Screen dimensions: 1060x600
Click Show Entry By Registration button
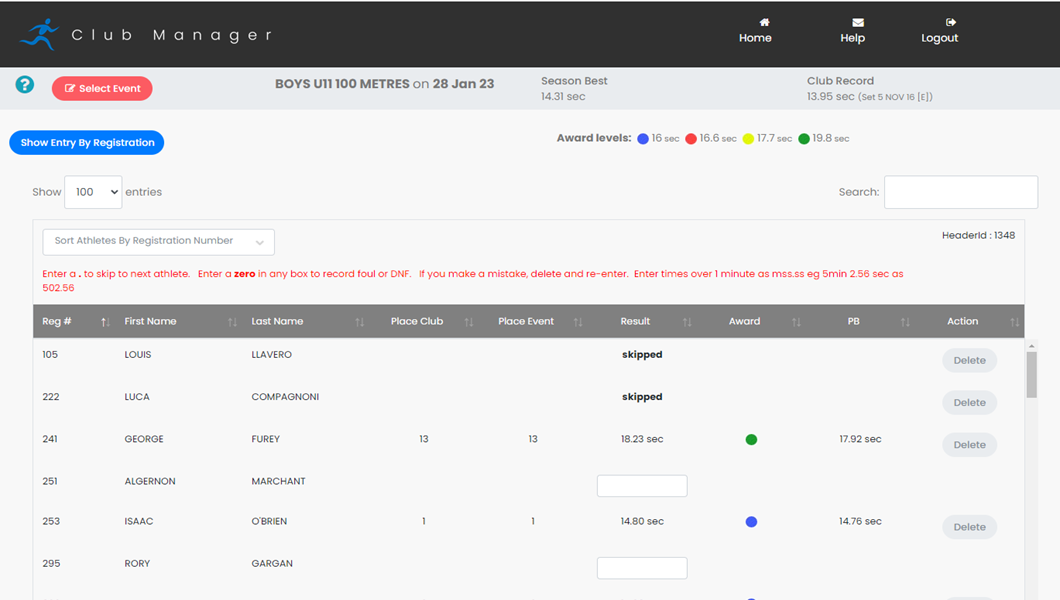(87, 143)
